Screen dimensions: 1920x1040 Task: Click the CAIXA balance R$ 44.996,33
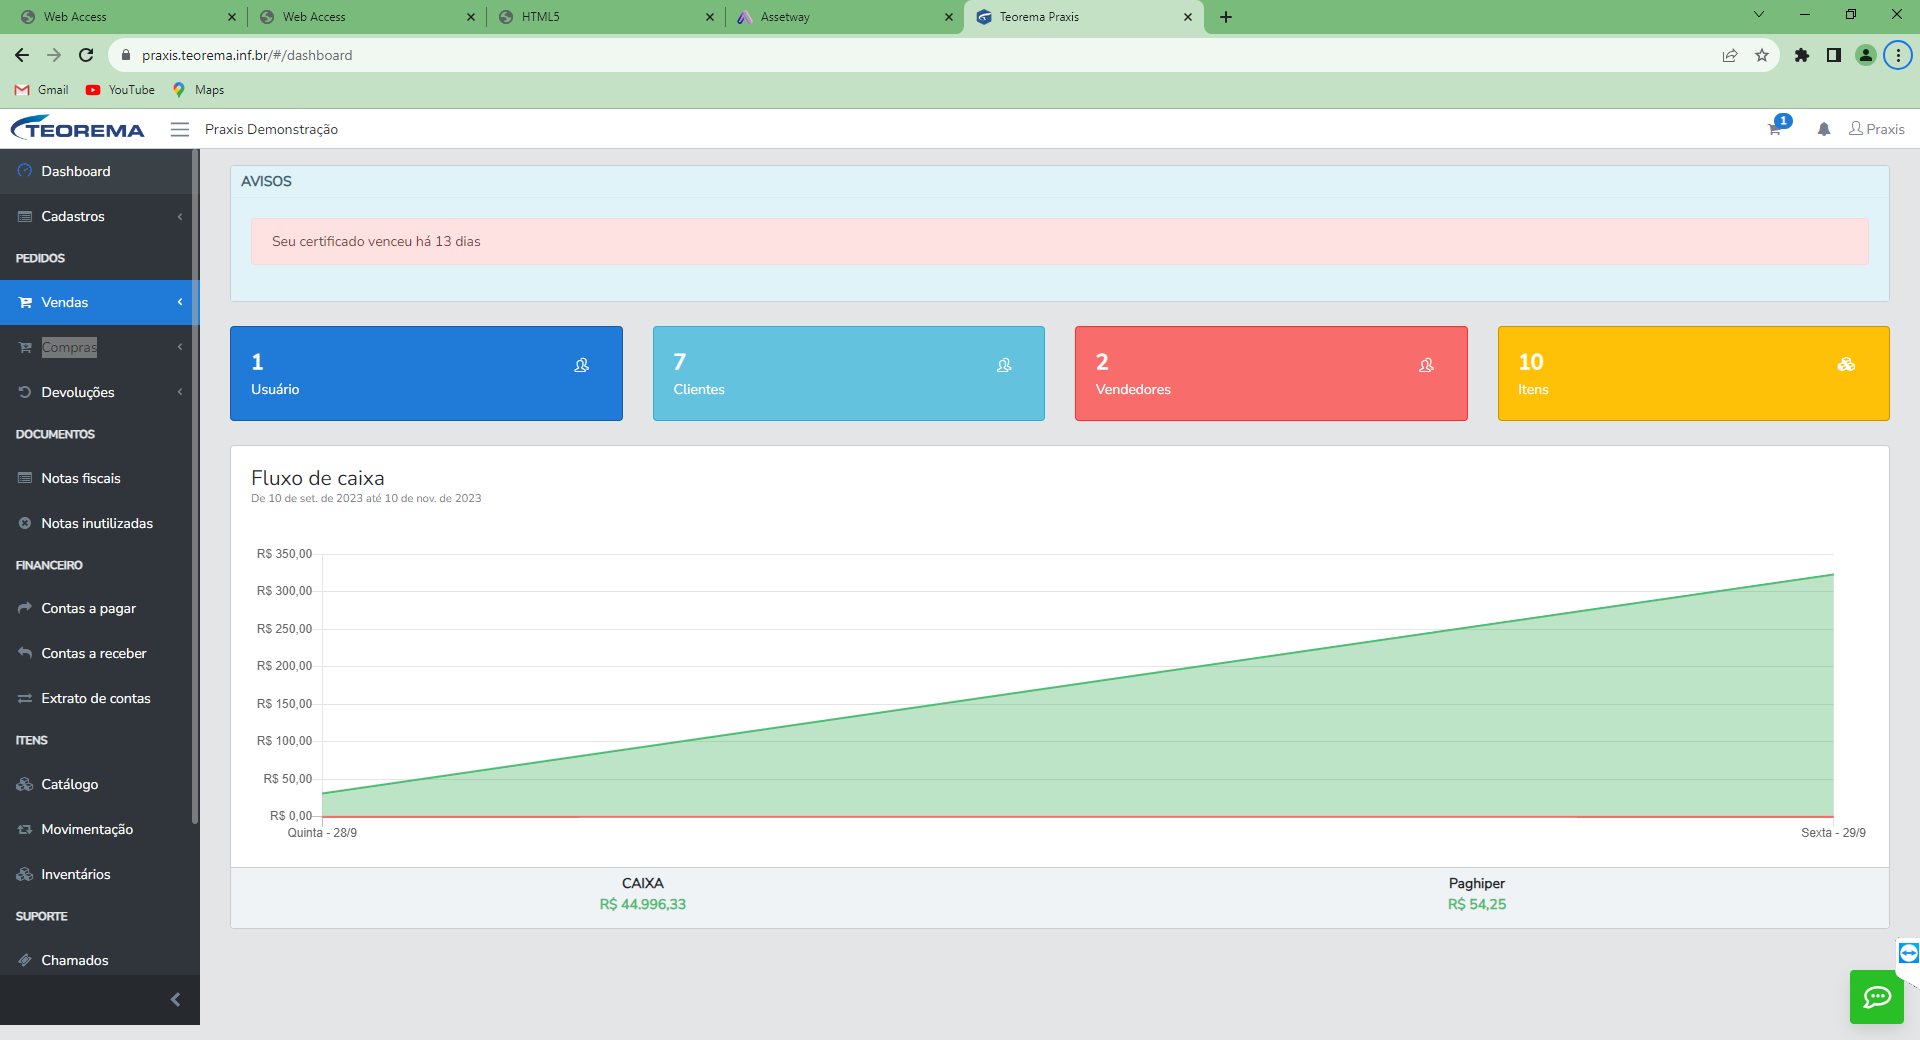coord(643,905)
